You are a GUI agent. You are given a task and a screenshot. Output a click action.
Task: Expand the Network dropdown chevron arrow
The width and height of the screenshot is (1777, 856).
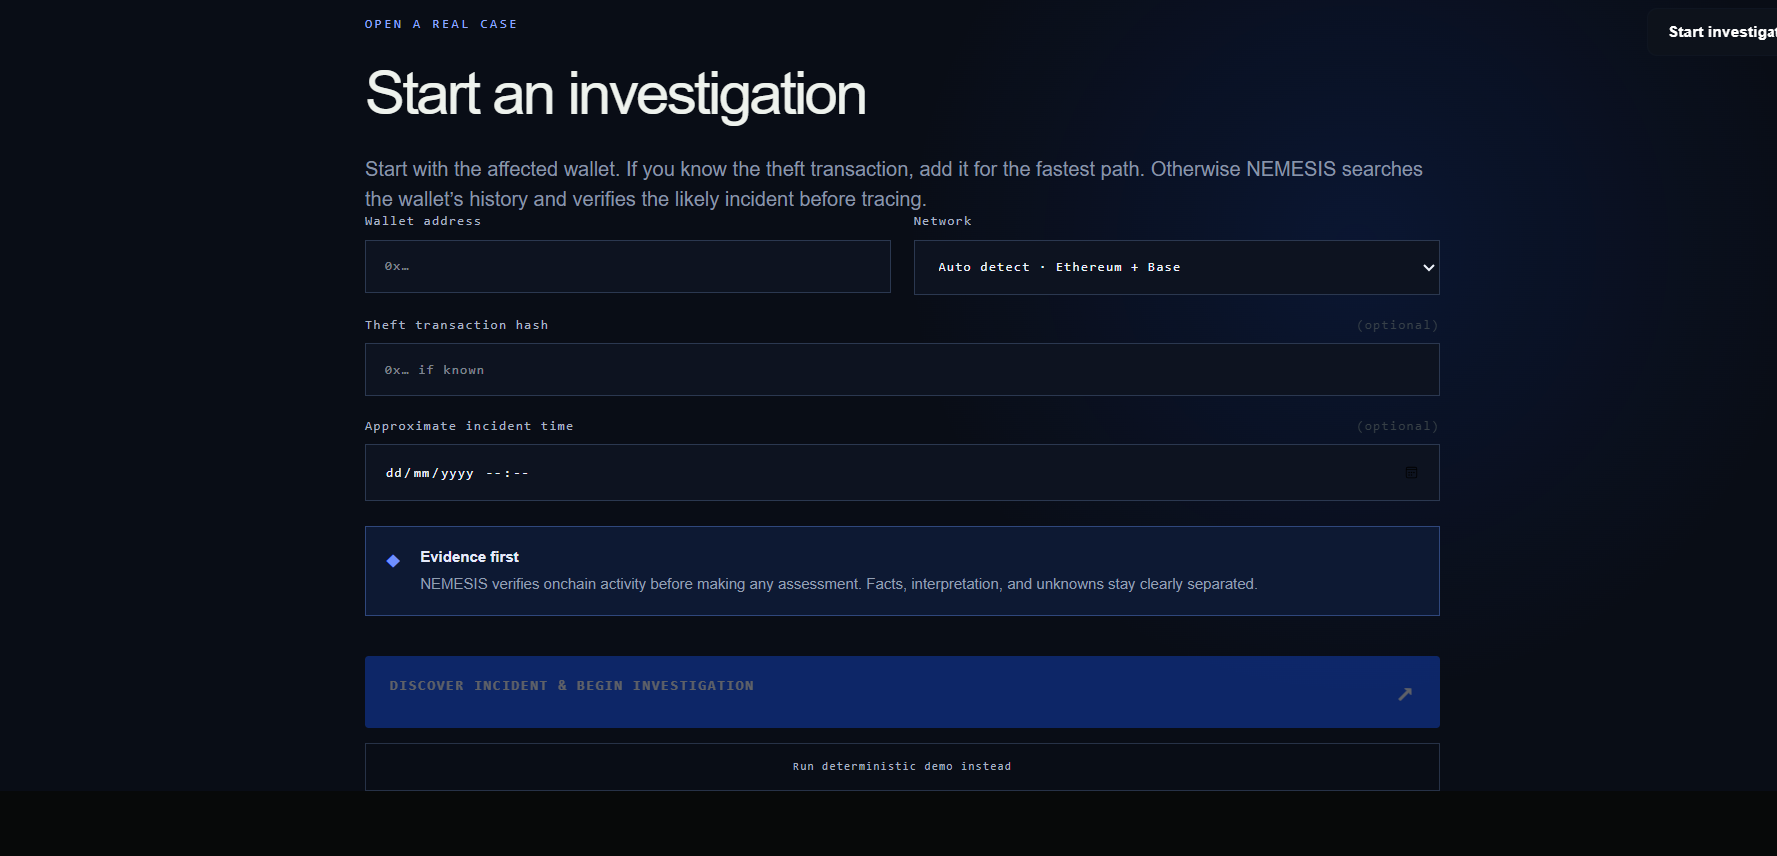(x=1429, y=267)
